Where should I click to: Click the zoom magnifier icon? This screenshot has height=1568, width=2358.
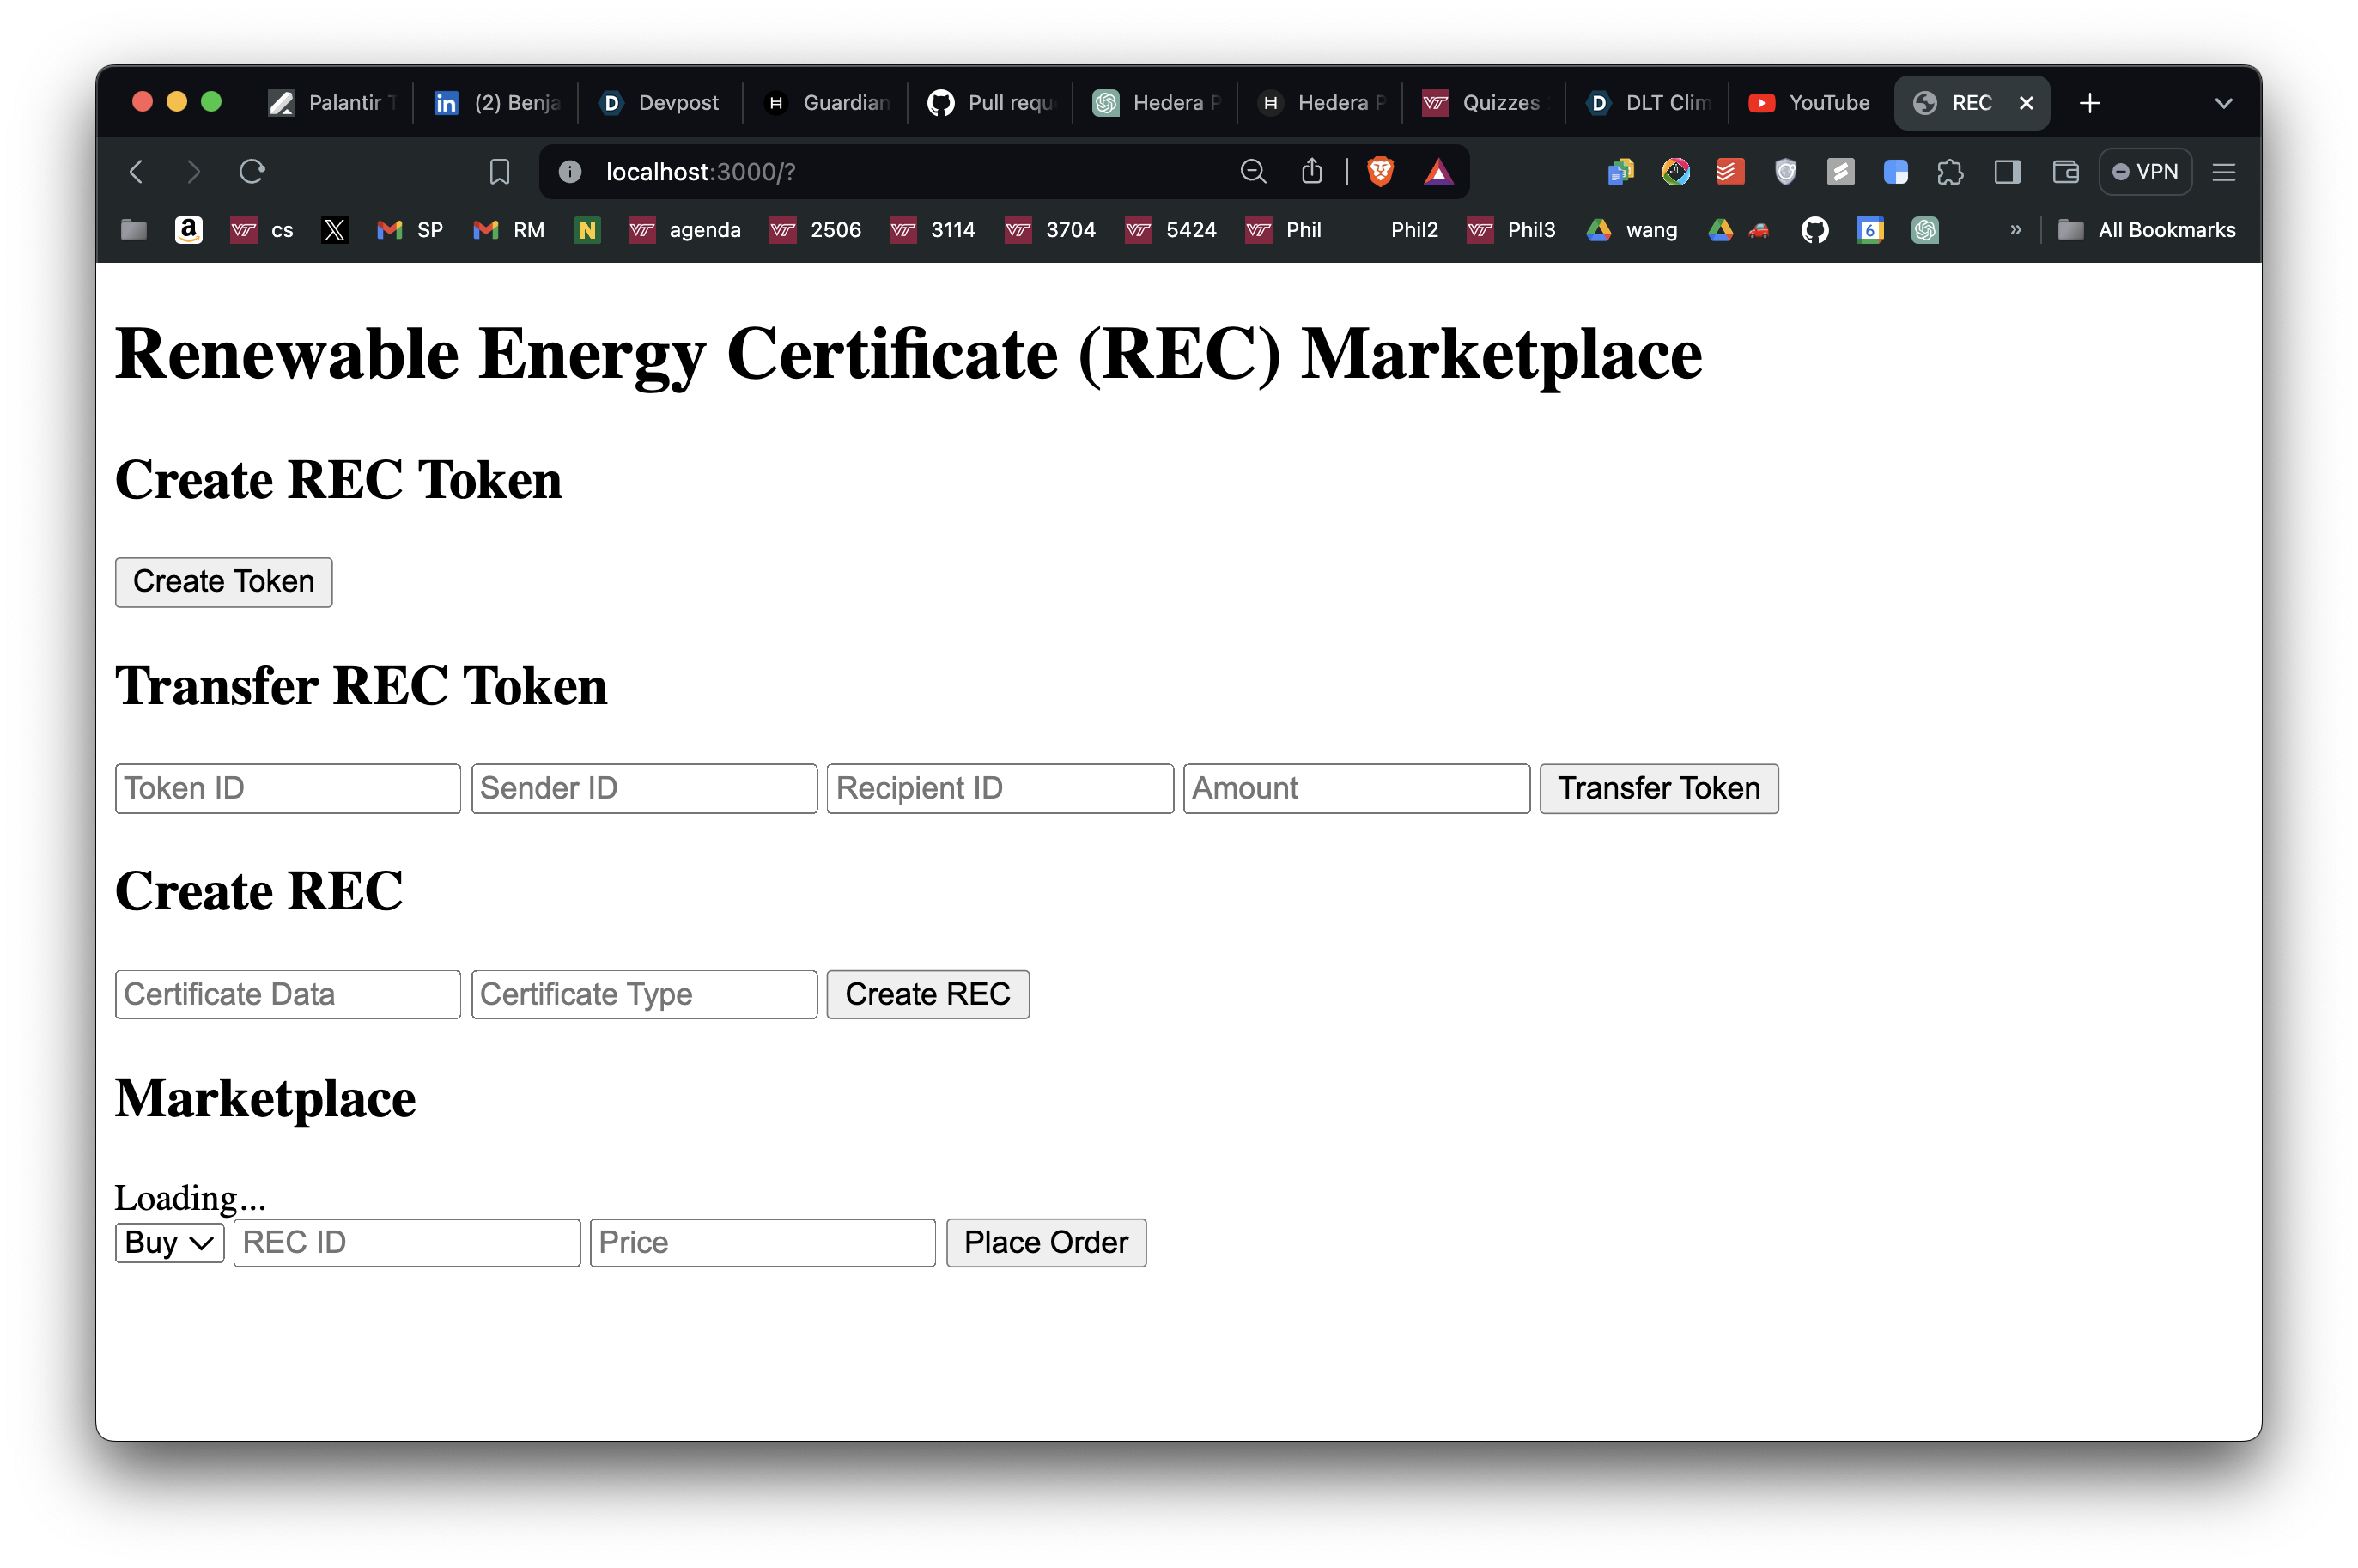click(x=1253, y=172)
